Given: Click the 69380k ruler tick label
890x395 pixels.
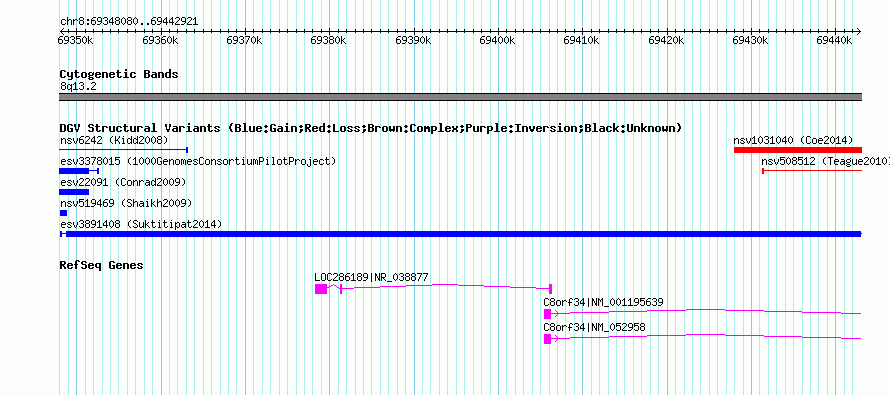Looking at the screenshot, I should [329, 40].
